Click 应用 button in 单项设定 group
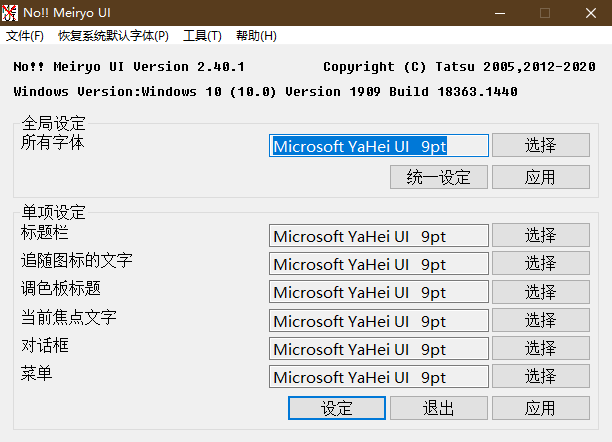Image resolution: width=612 pixels, height=442 pixels. (541, 408)
